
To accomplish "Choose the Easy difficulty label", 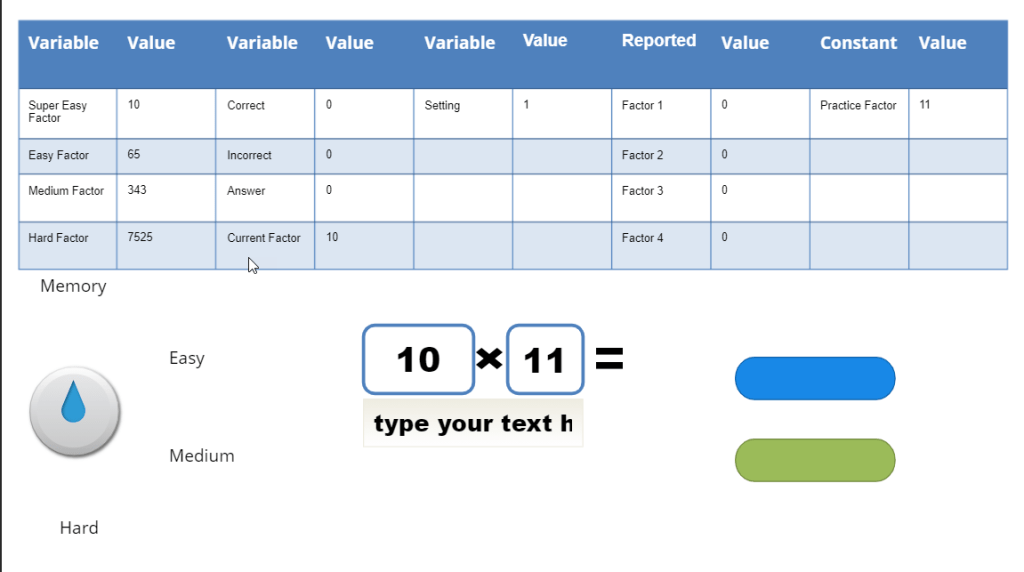I will click(187, 358).
